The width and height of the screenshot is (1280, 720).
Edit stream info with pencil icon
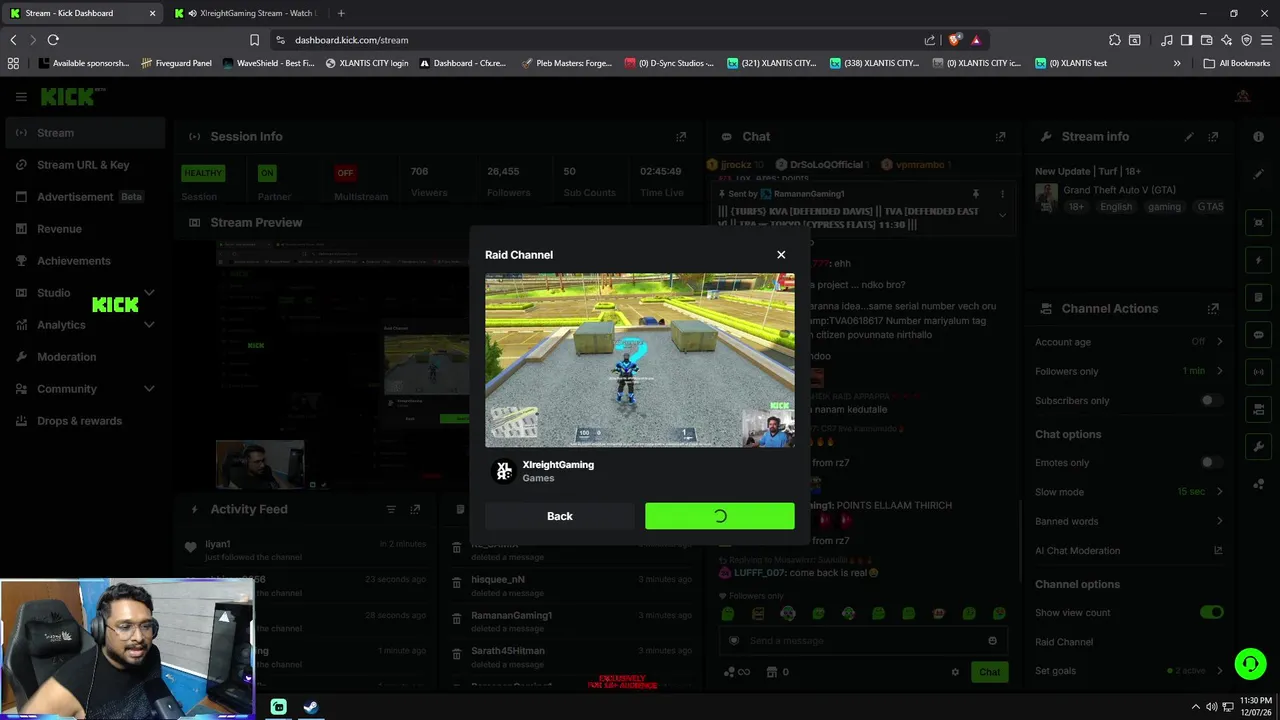tap(1189, 137)
